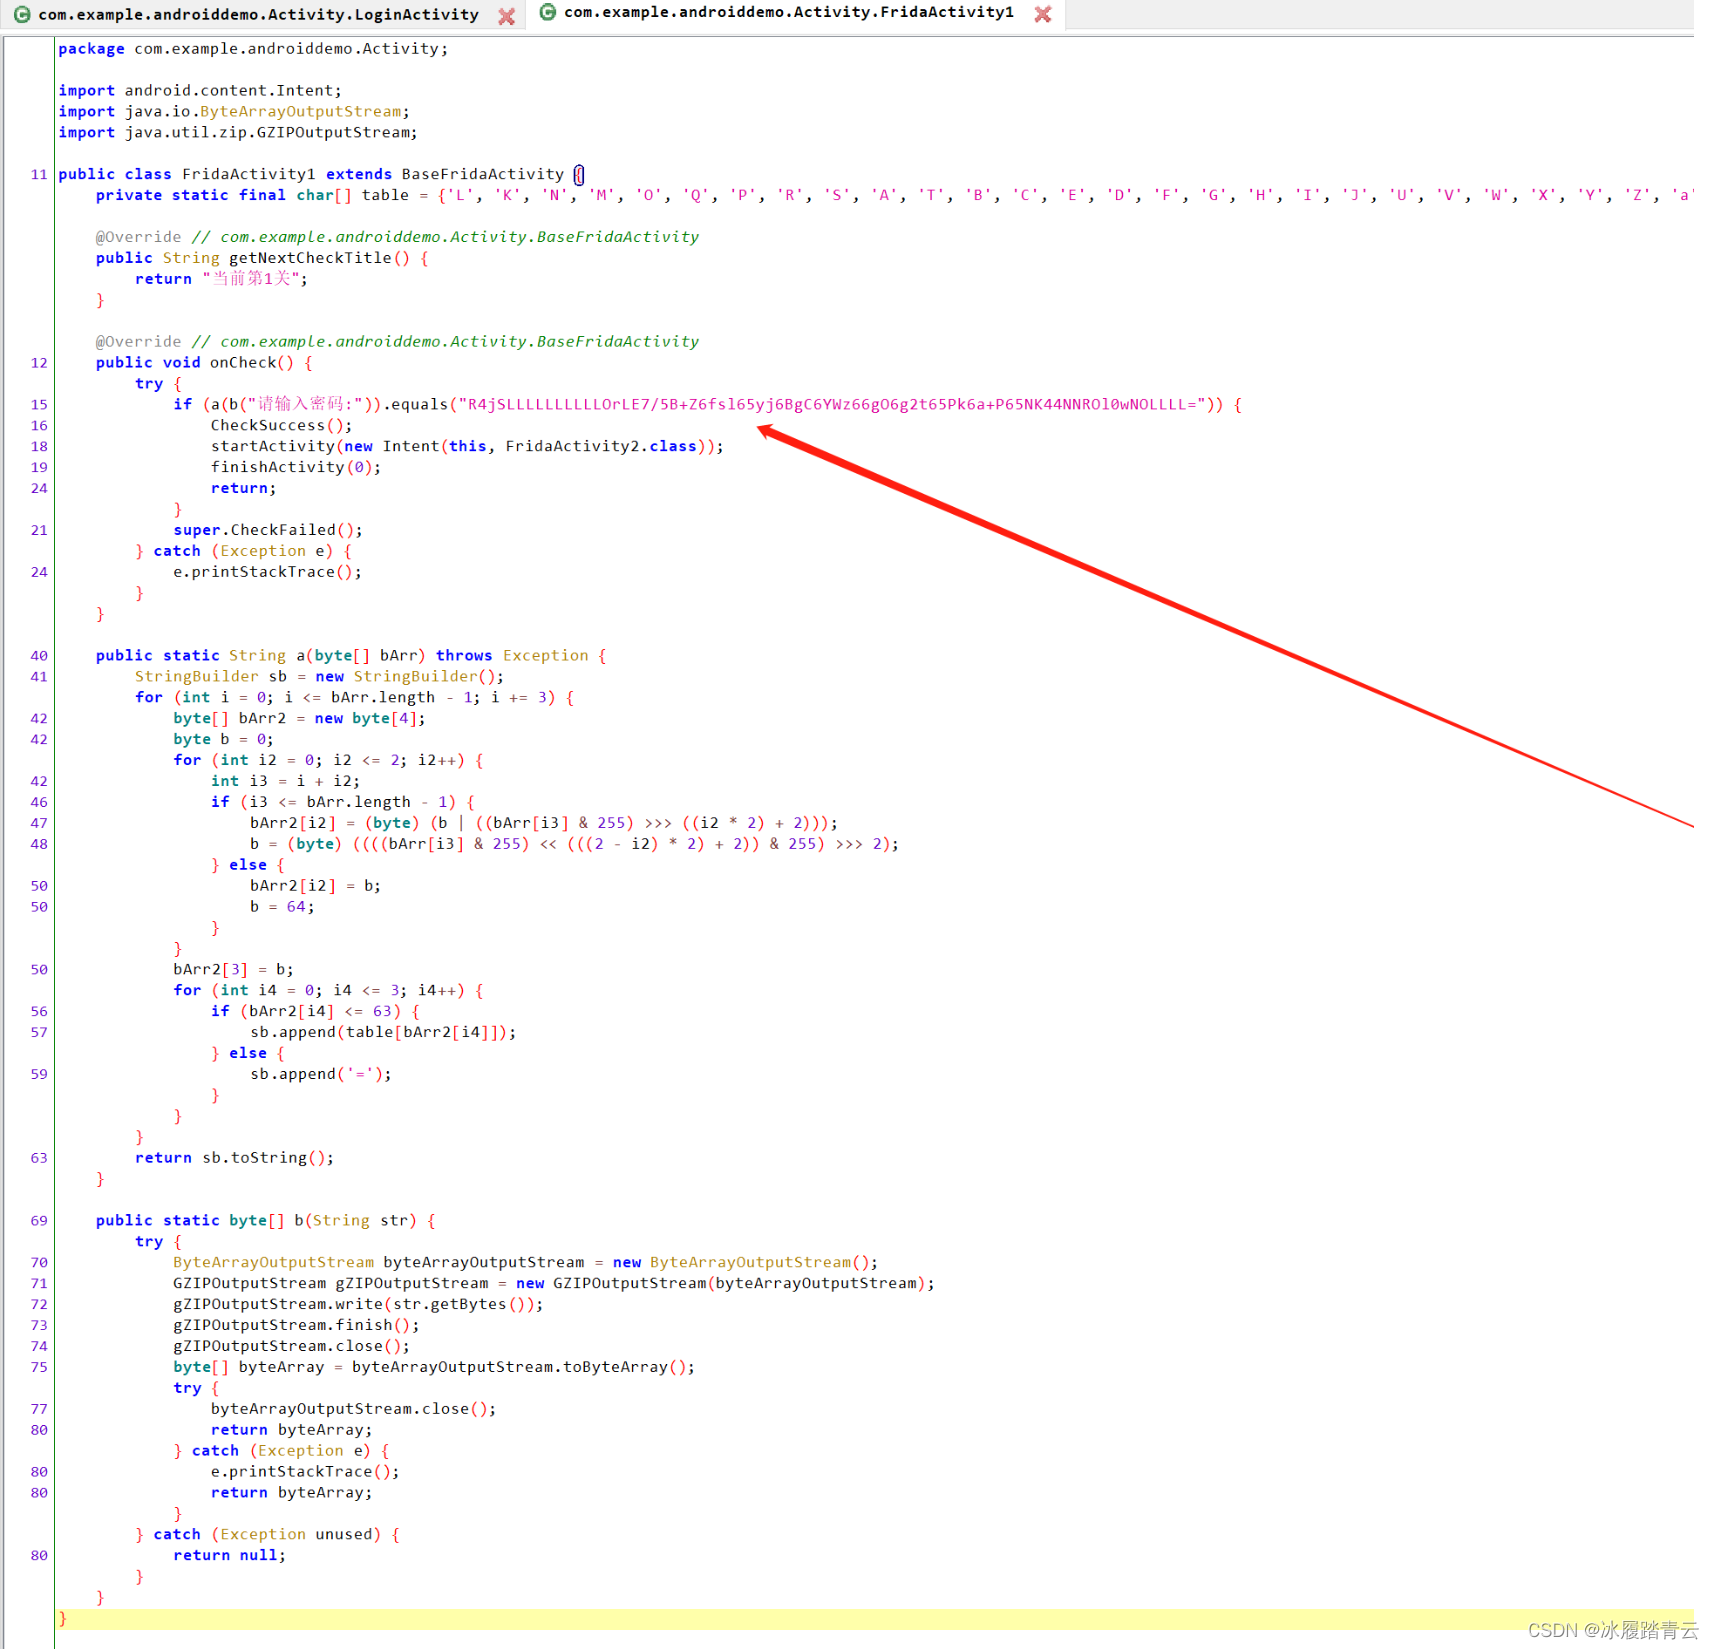Screen dimensions: 1714x1649
Task: Click the catch (Exception unused) clause
Action: point(276,1535)
